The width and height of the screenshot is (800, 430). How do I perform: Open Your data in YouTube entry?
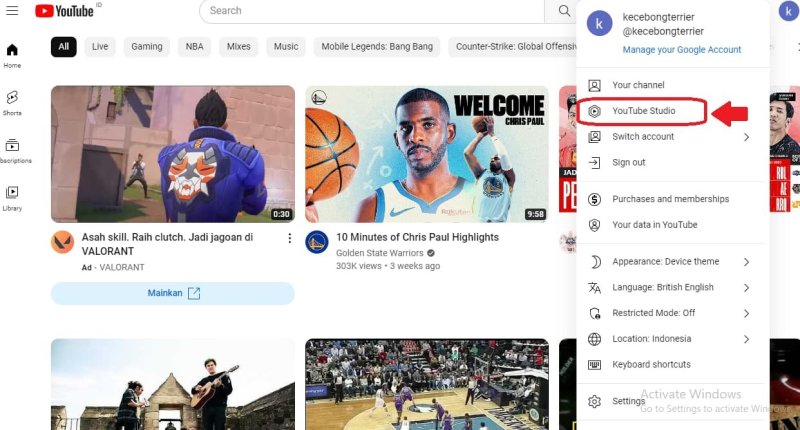tap(673, 225)
